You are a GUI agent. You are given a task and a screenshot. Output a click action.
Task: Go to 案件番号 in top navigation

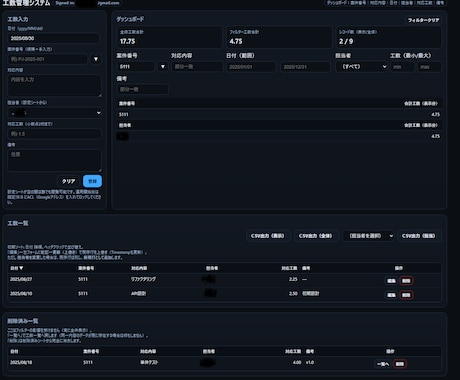[358, 3]
